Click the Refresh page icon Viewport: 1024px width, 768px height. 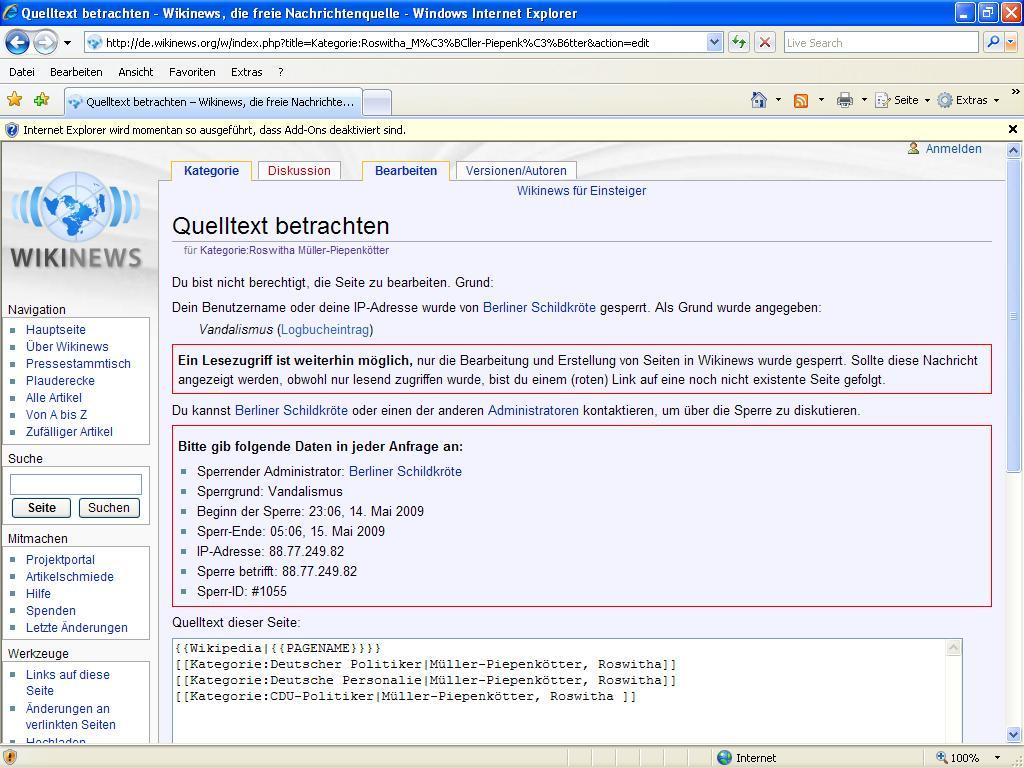coord(739,43)
